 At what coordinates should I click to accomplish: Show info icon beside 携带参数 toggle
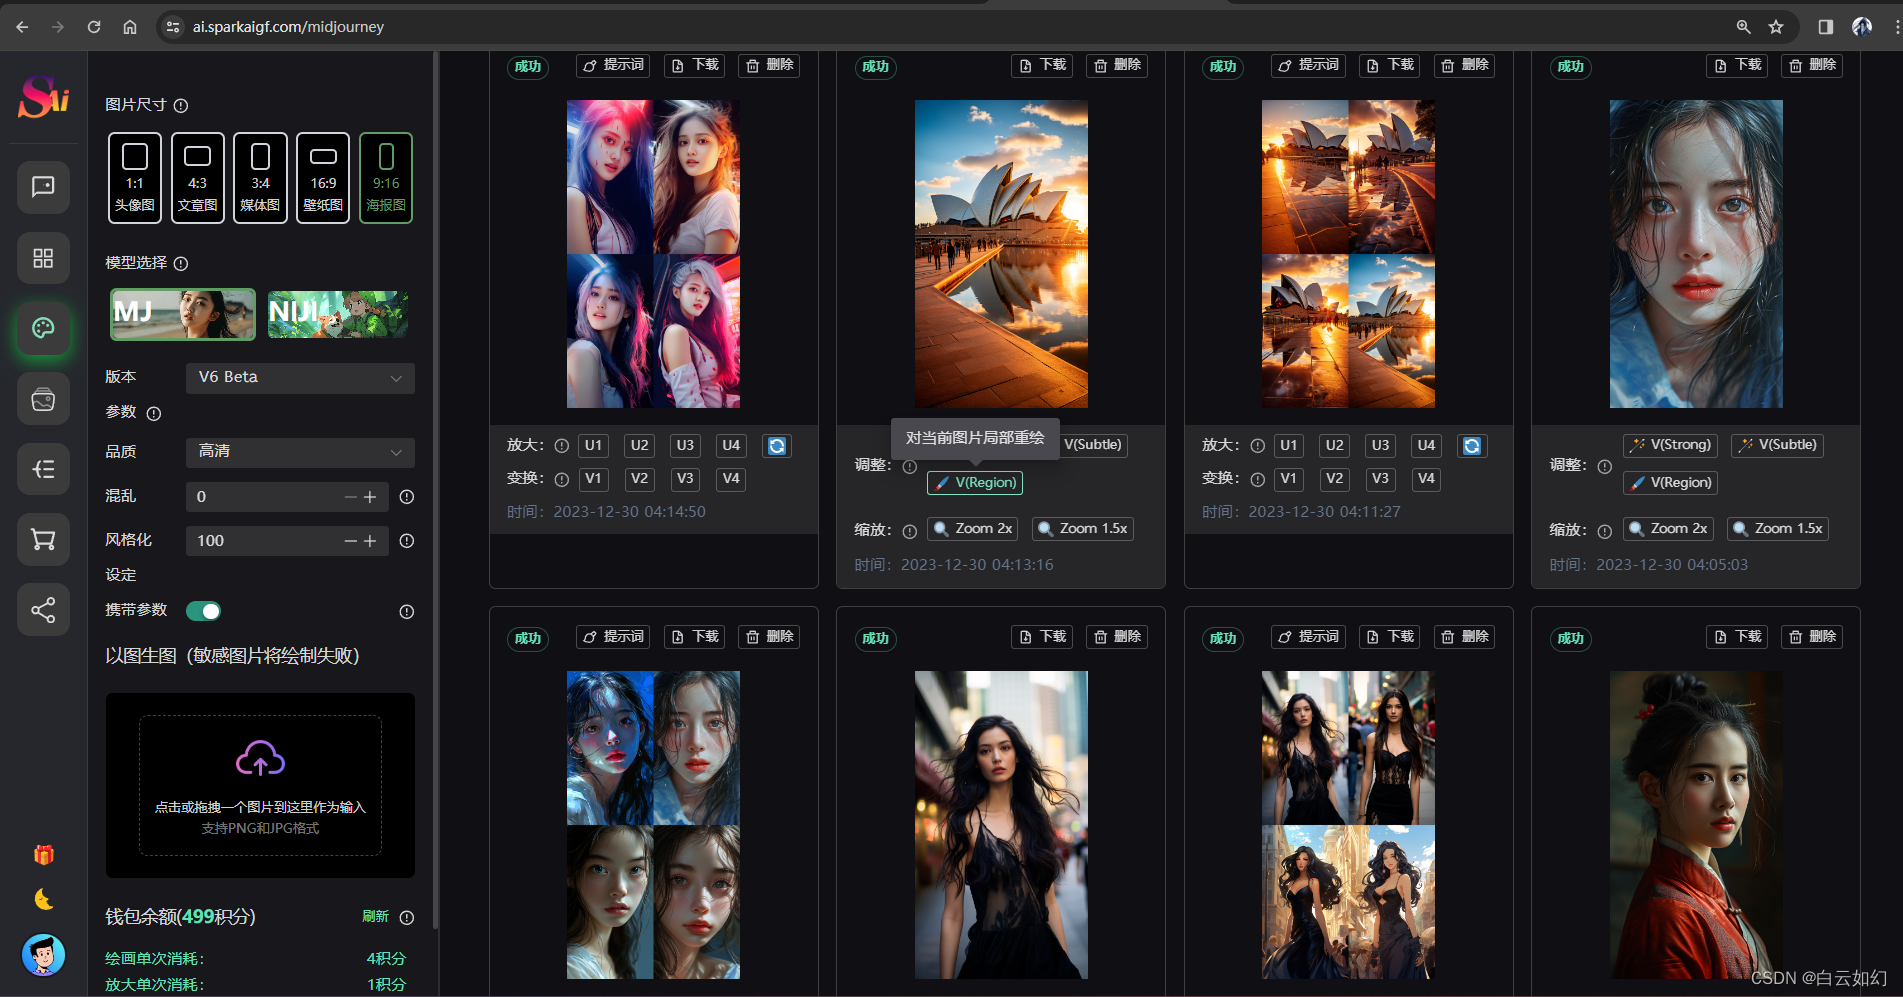(x=407, y=612)
